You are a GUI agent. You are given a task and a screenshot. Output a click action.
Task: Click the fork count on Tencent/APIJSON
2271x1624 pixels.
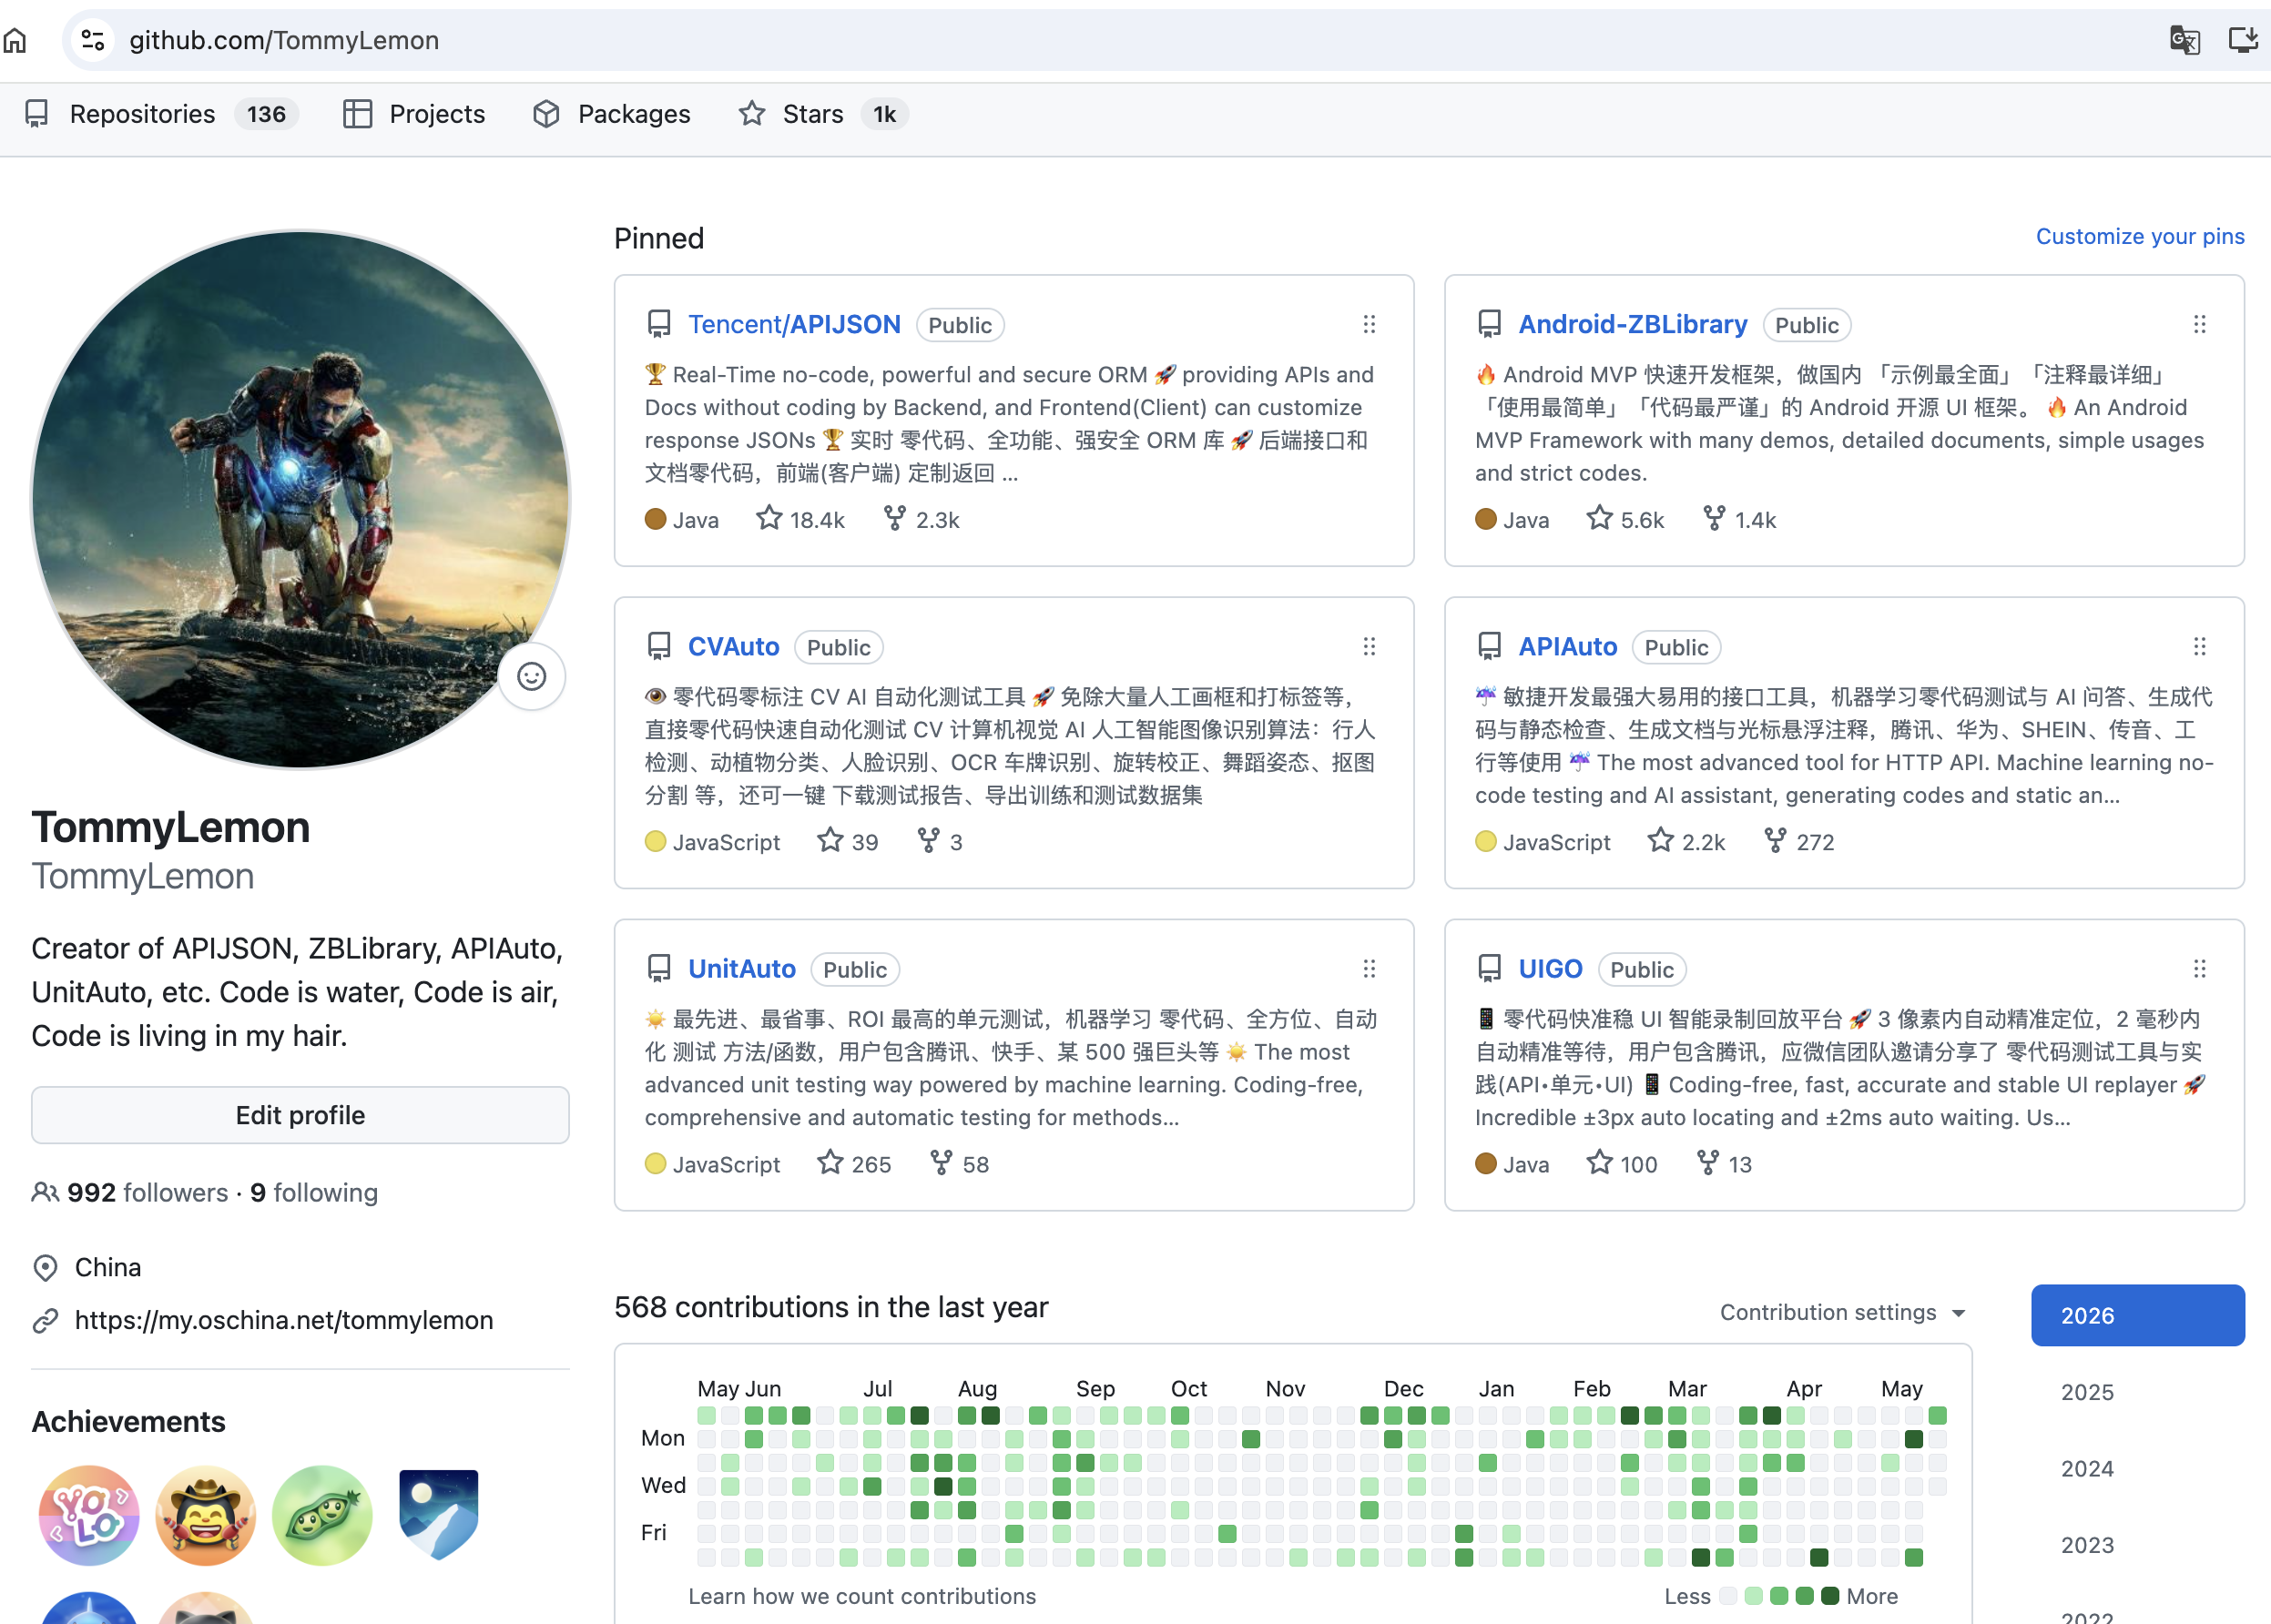[922, 519]
